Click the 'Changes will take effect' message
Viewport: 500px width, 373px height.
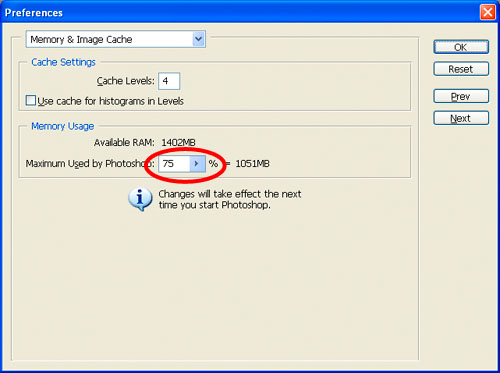[230, 199]
